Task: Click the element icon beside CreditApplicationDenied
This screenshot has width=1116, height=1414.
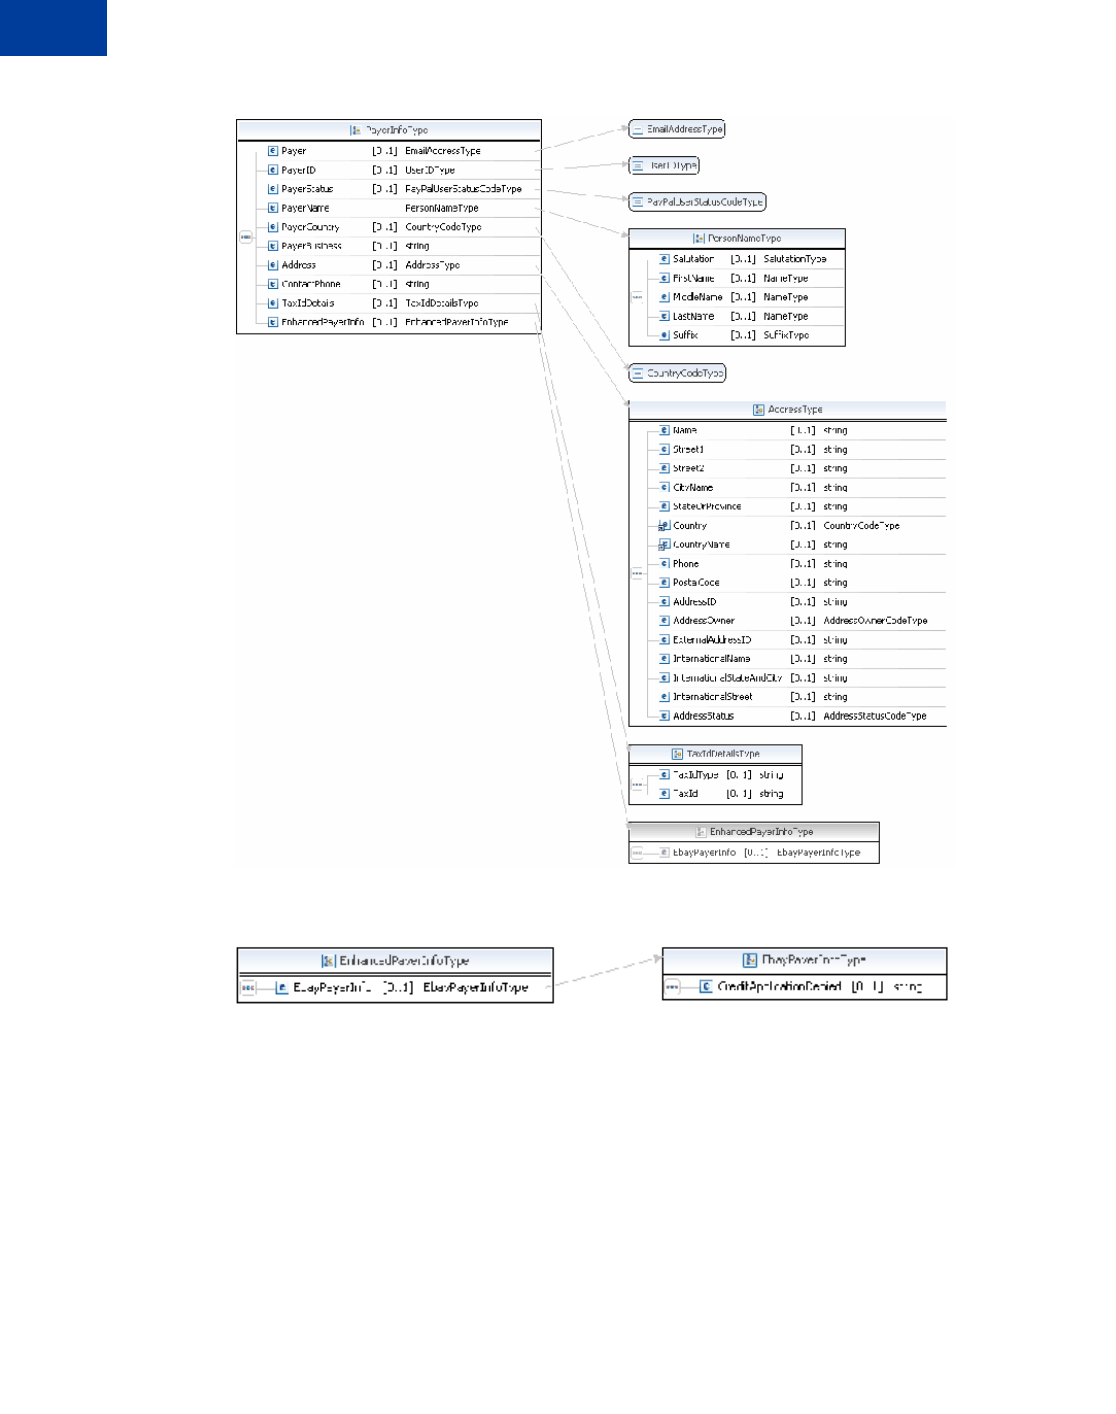Action: pos(706,986)
